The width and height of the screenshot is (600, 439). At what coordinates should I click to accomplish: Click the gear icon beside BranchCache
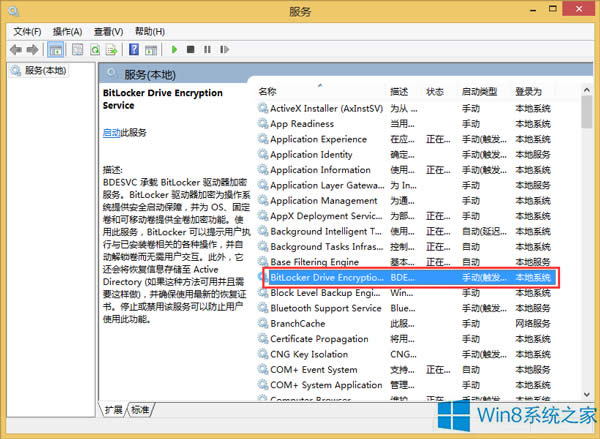(263, 323)
